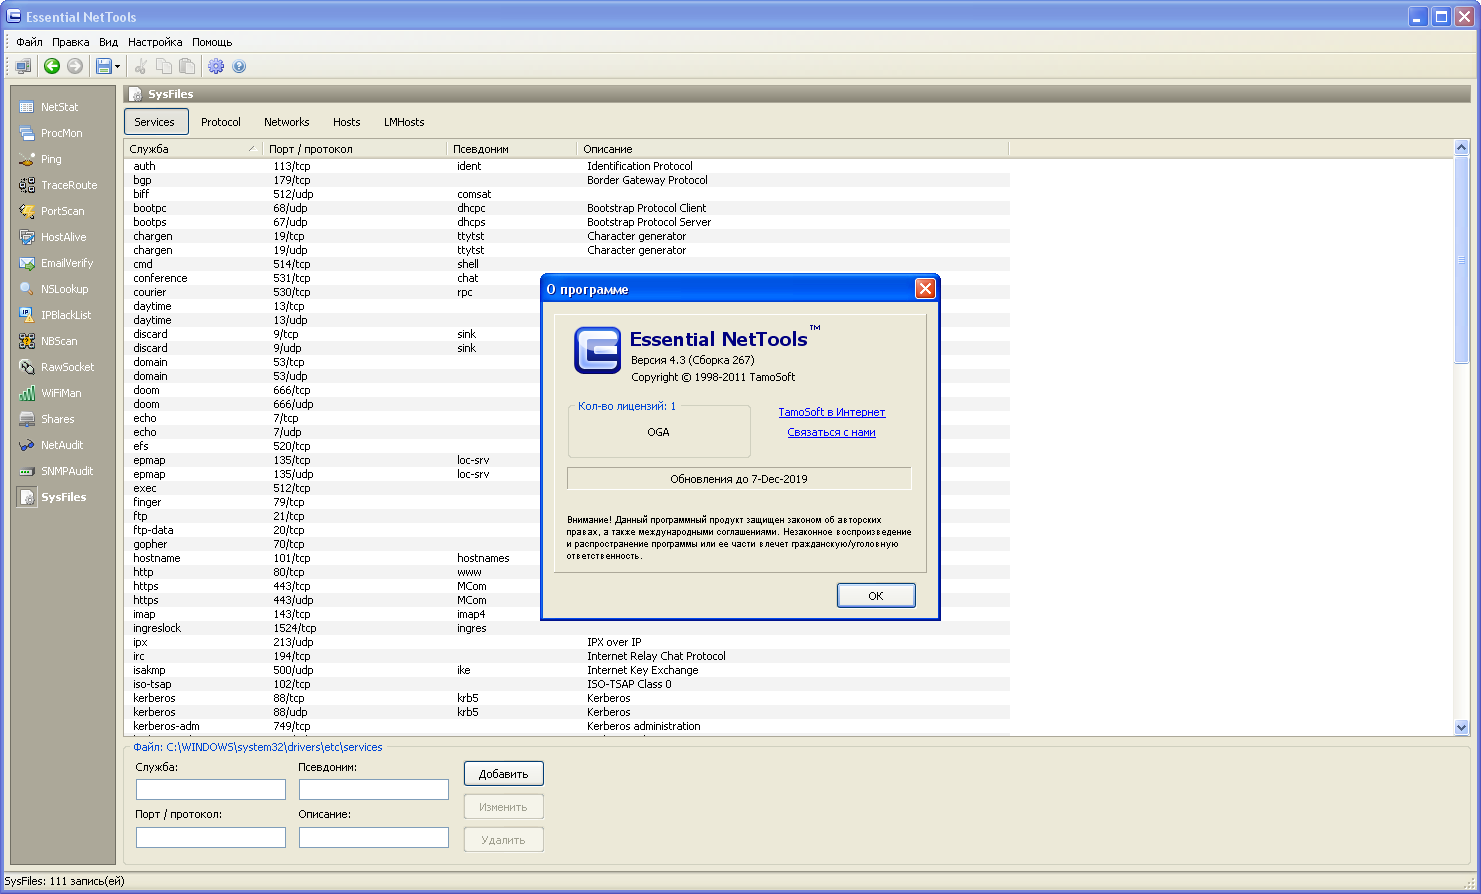
Task: Click the Псевдоним input field
Action: tap(374, 789)
